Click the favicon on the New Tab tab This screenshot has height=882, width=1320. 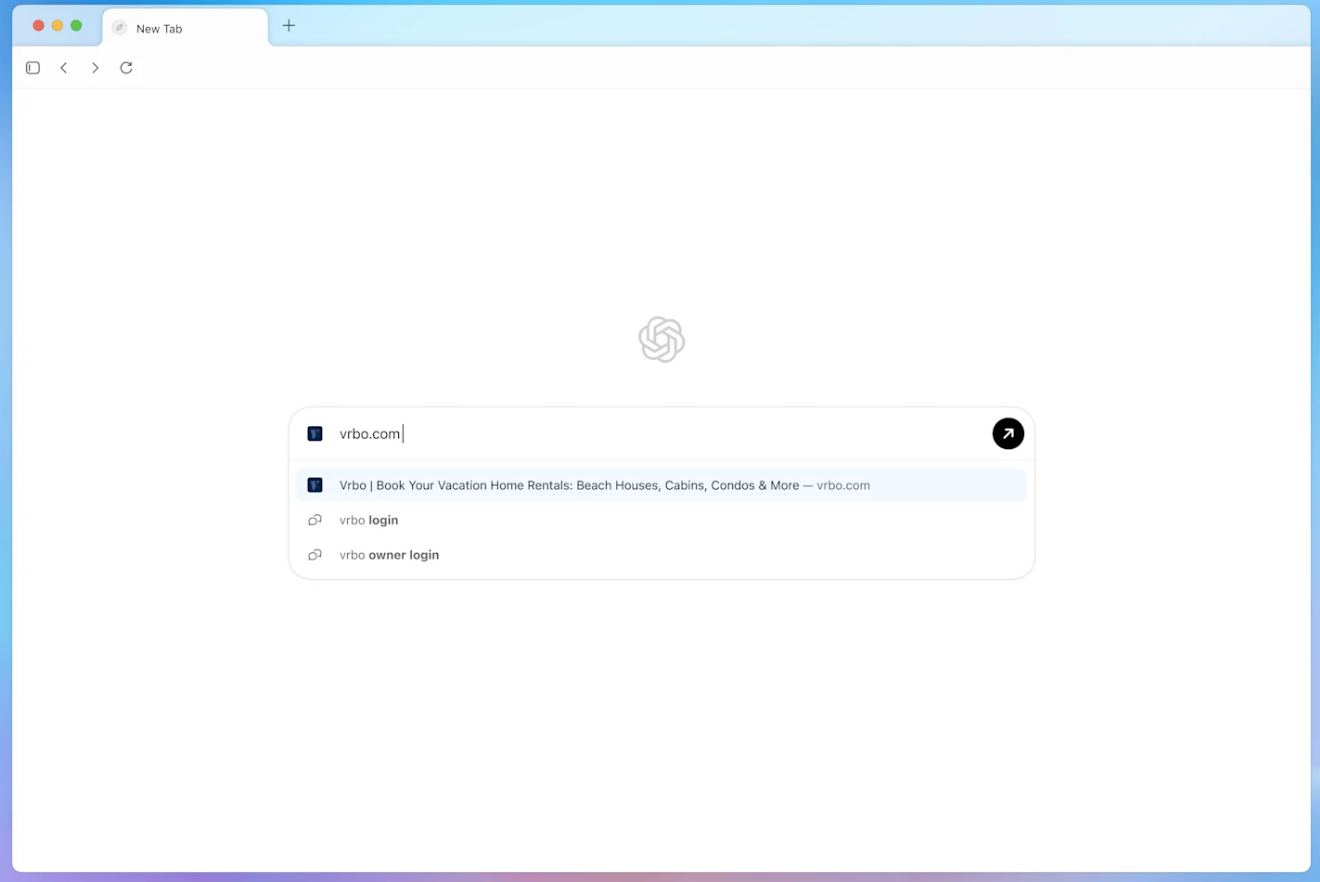tap(120, 28)
